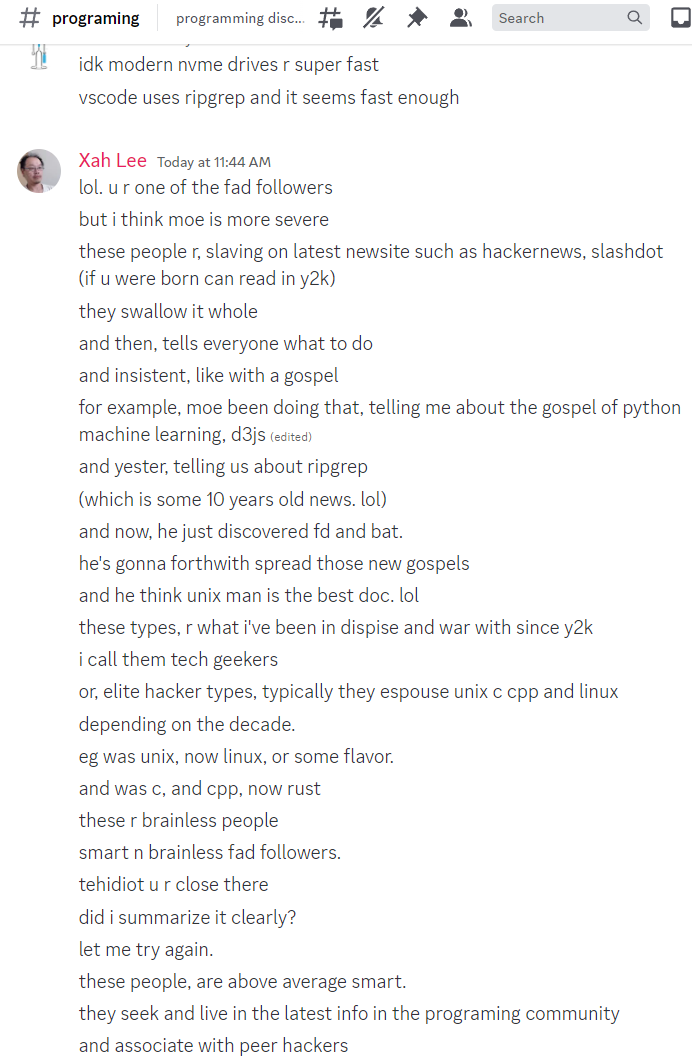Select message 'did i summarize it clearly?'
This screenshot has width=692, height=1061.
click(x=187, y=918)
